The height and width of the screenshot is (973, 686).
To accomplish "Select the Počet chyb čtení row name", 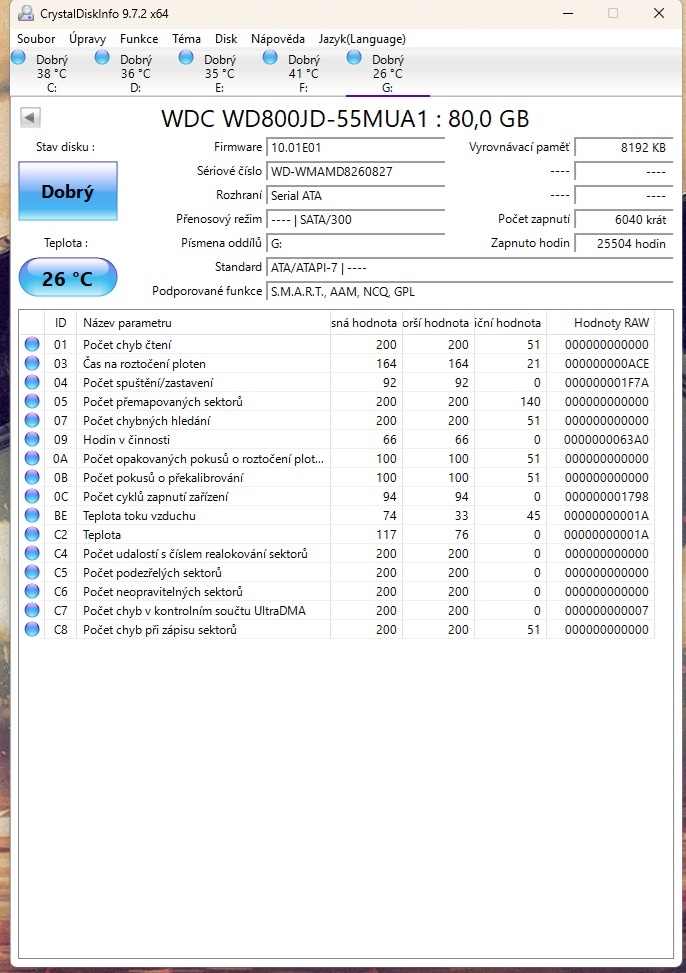I will [x=127, y=344].
